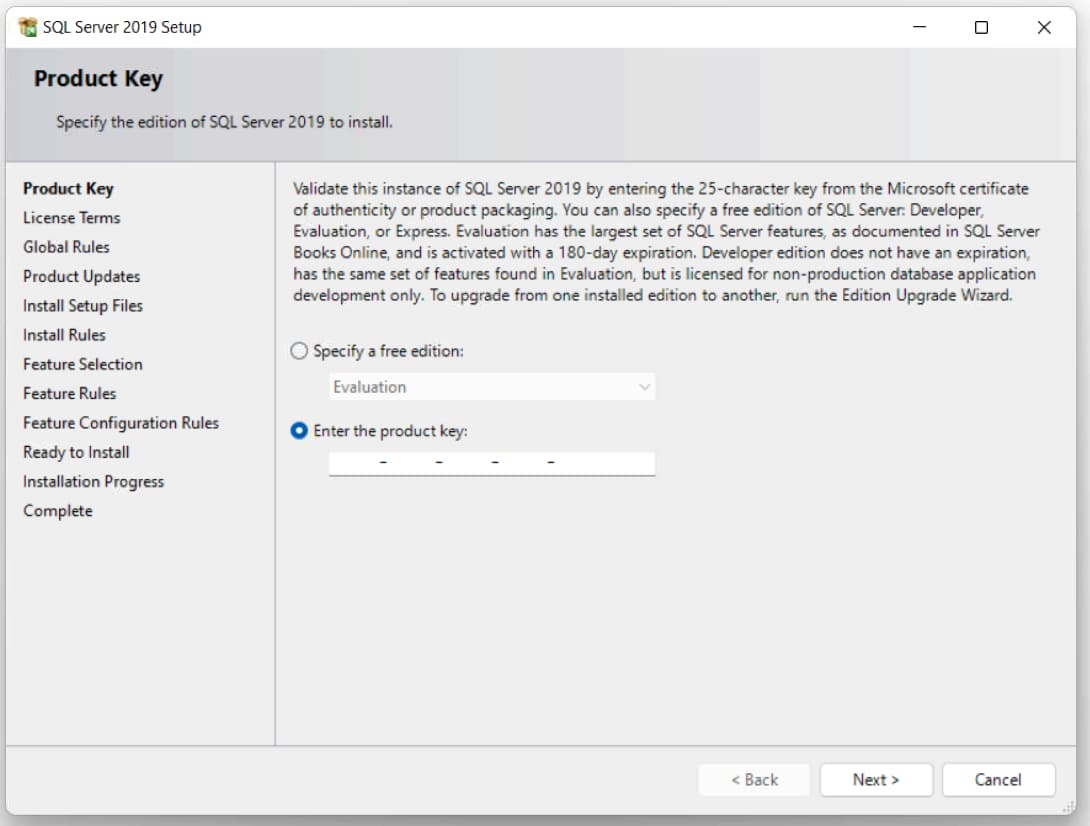Minimize the SQL Server Setup window
The image size is (1090, 826).
tap(919, 28)
